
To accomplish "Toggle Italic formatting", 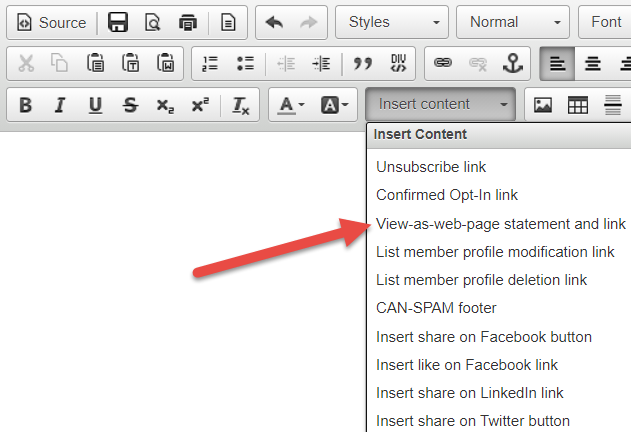I will [x=61, y=105].
